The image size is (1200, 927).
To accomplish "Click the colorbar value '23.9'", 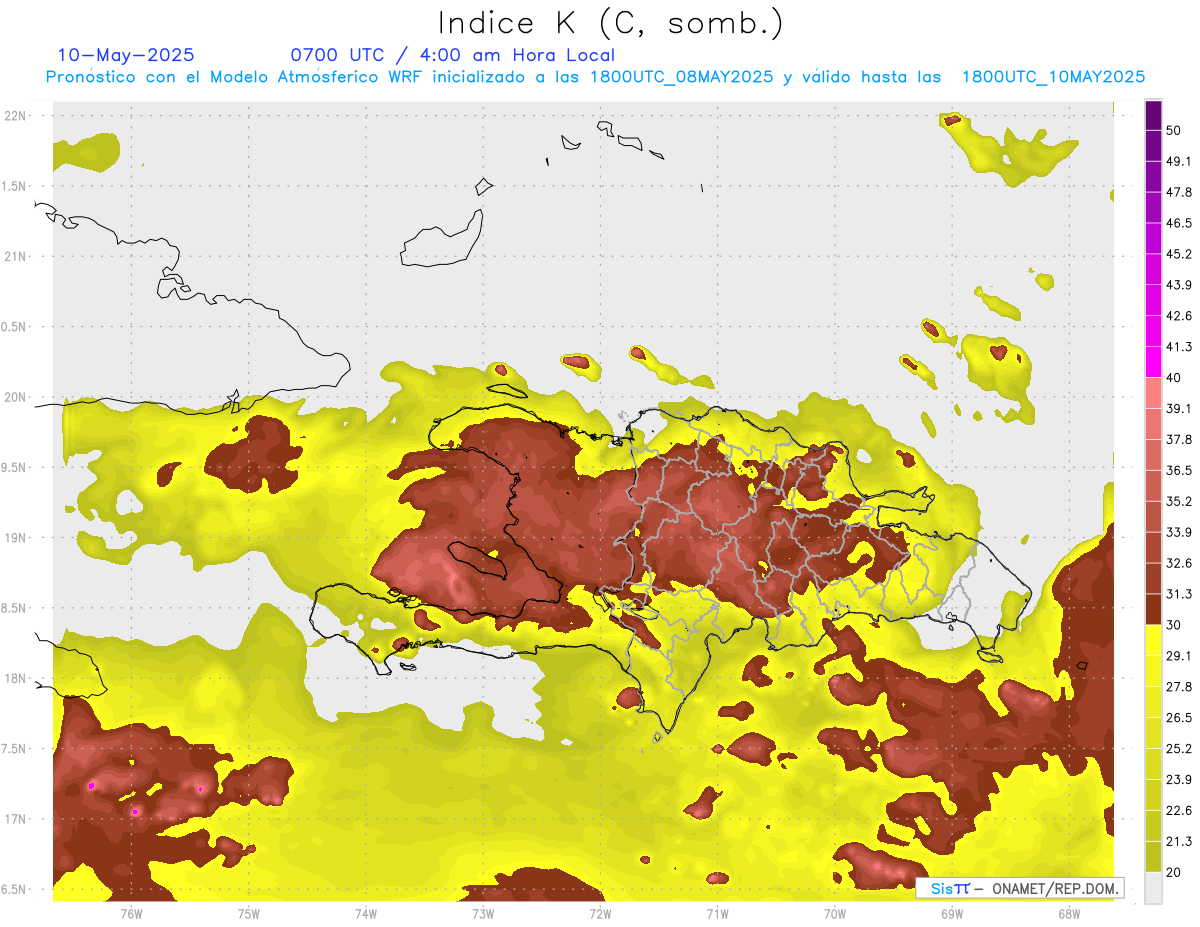I will point(1178,781).
